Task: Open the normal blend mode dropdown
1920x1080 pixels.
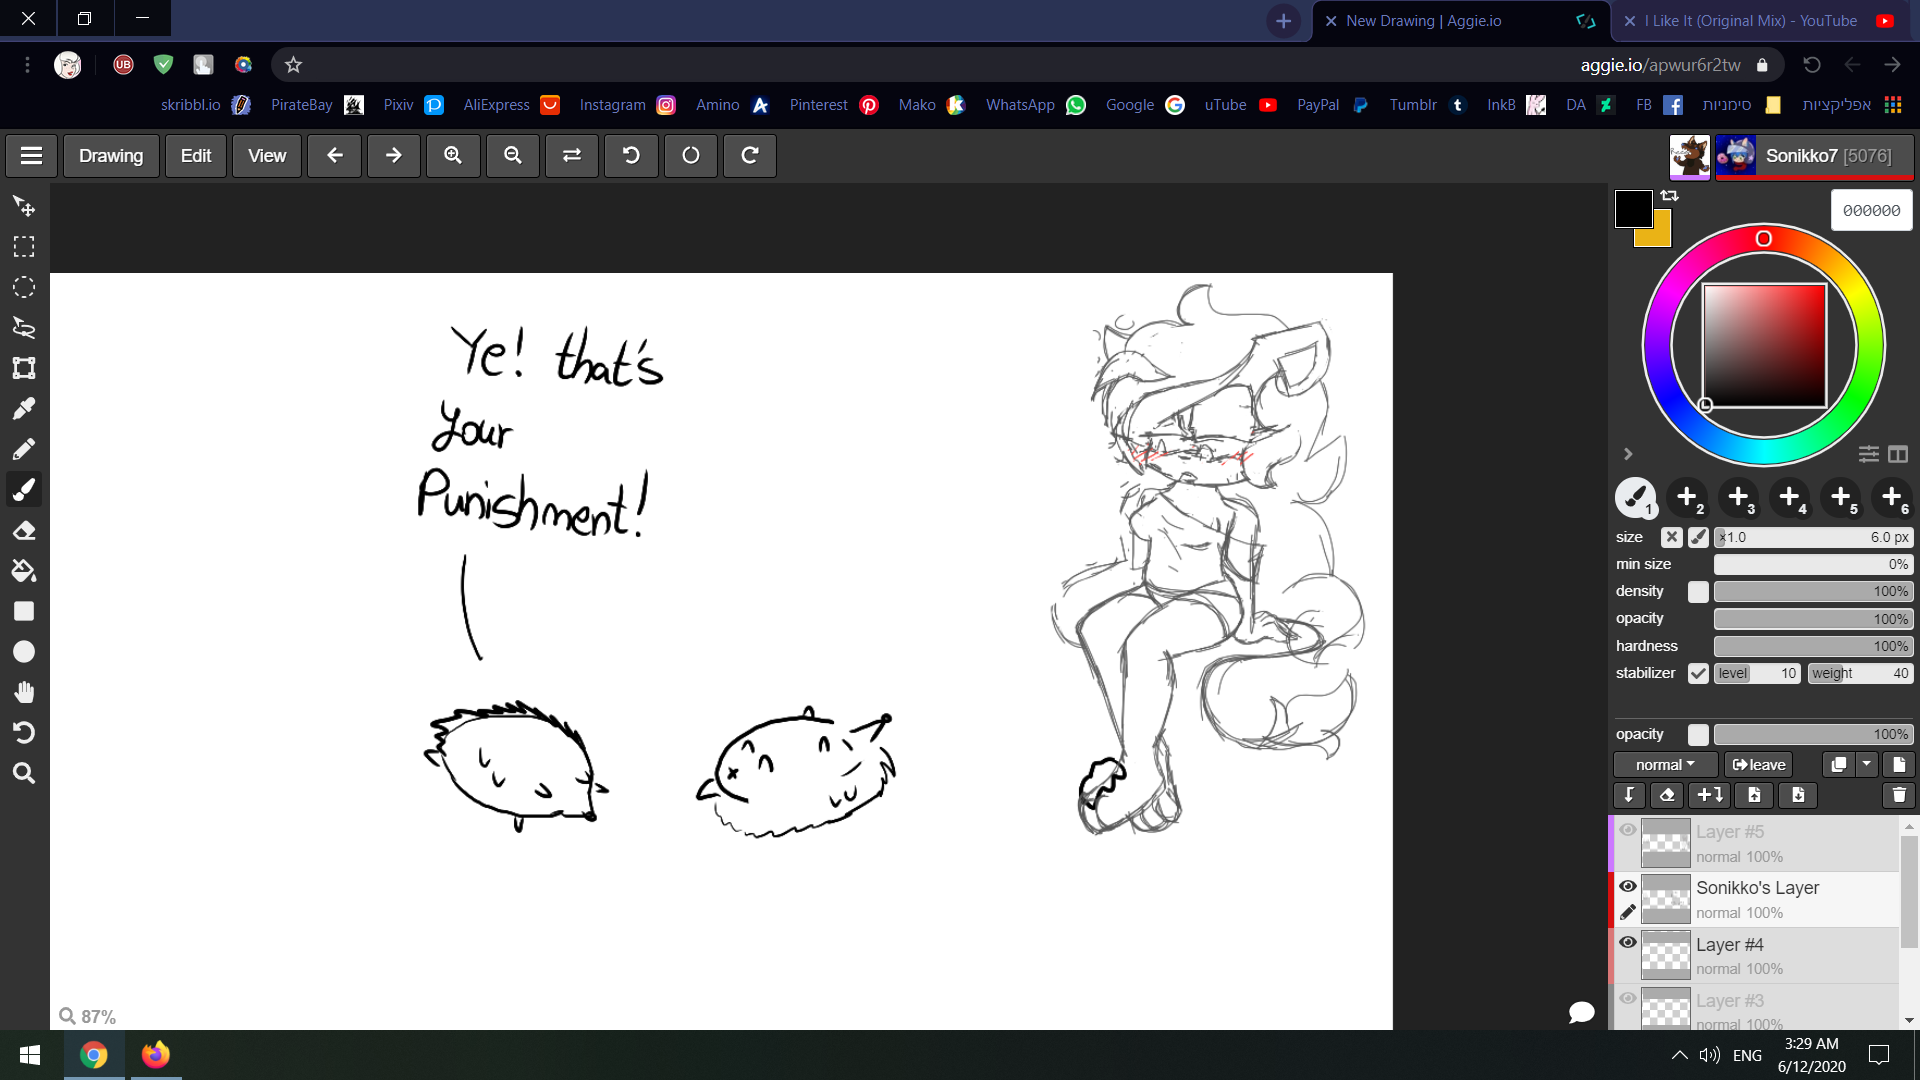Action: [x=1665, y=765]
